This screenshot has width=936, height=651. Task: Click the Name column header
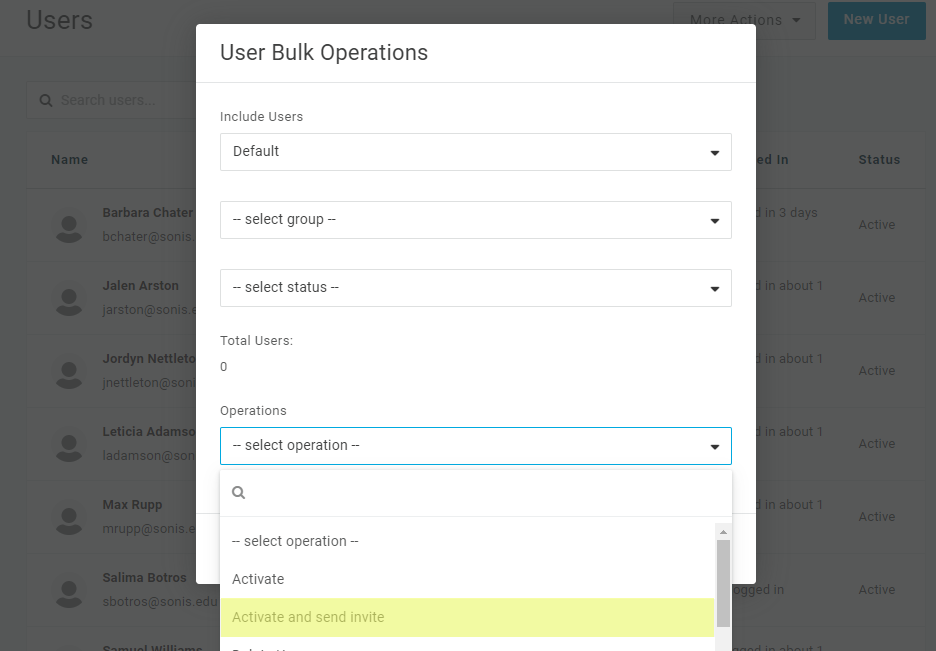click(70, 160)
